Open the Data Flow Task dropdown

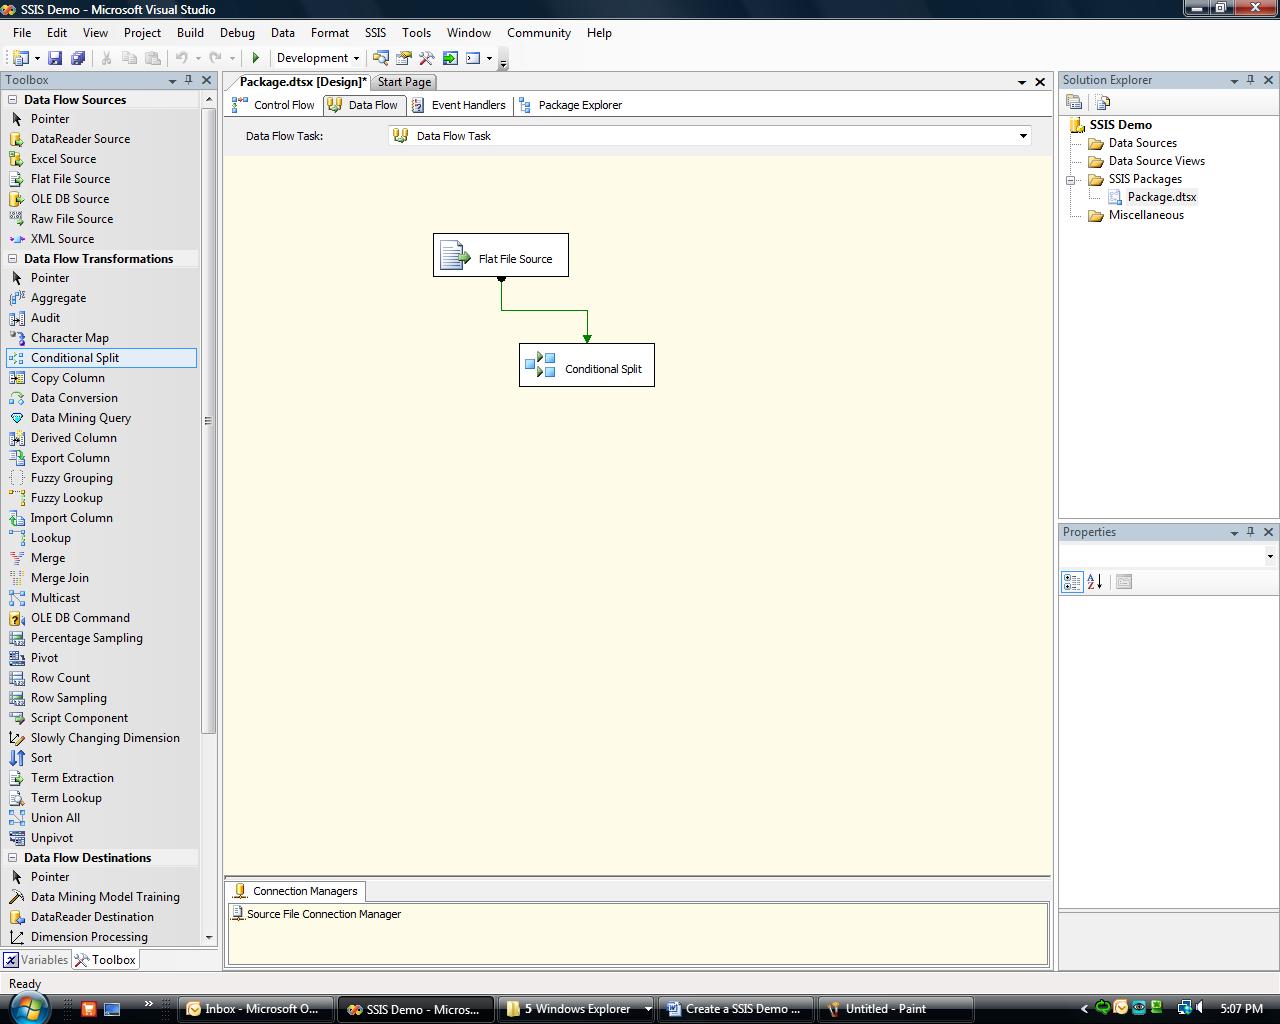click(1023, 136)
